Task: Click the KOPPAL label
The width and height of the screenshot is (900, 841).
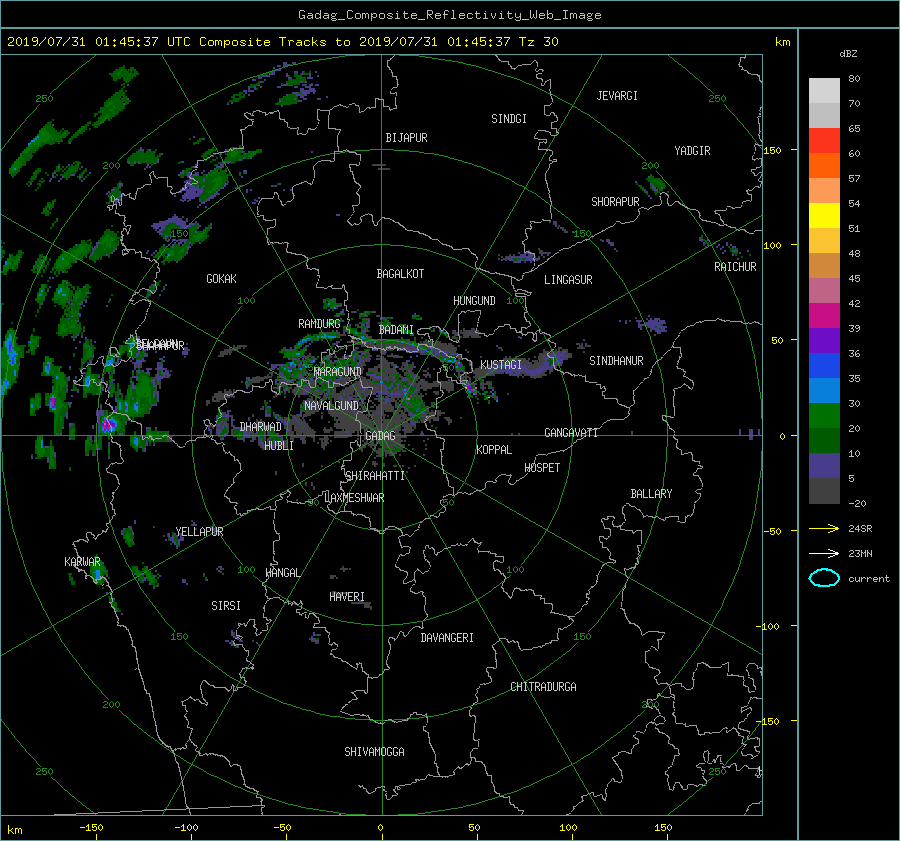Action: pyautogui.click(x=494, y=450)
